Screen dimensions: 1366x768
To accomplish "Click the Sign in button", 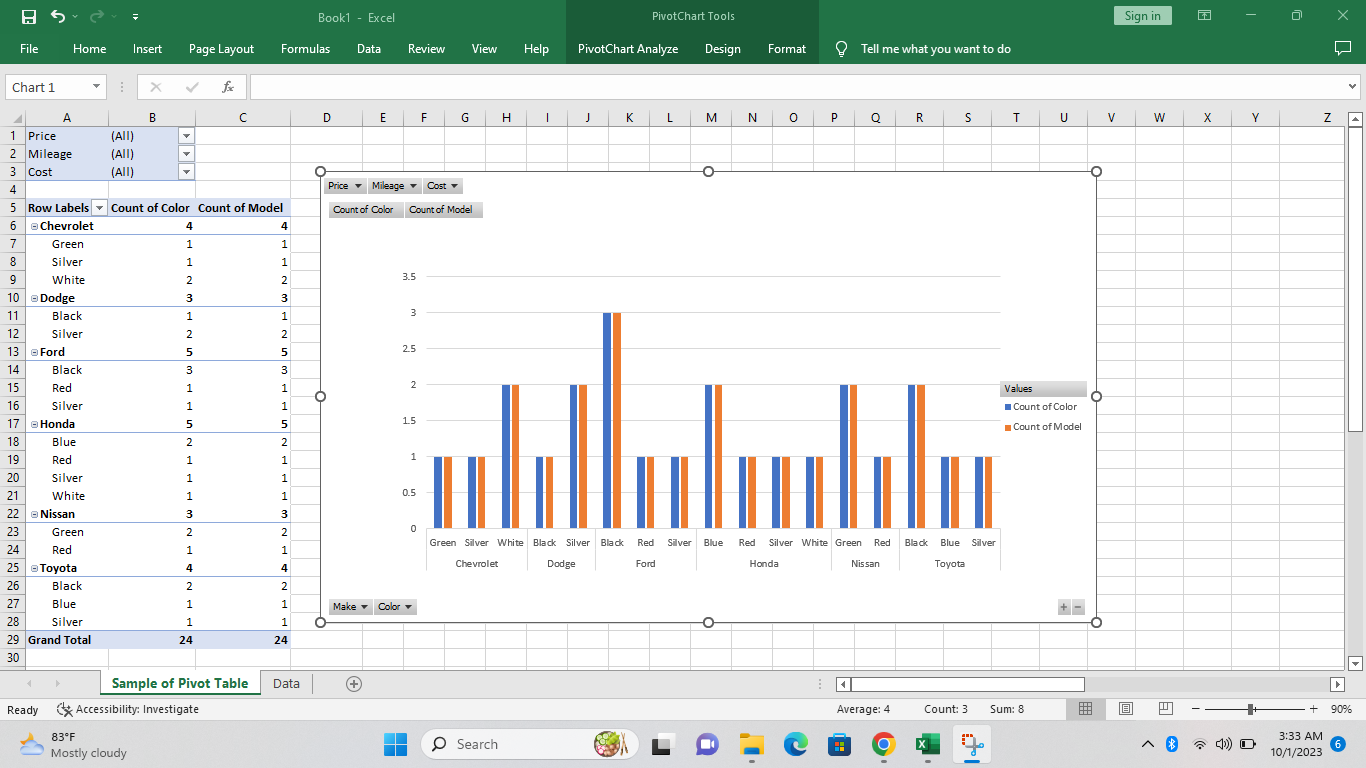I will 1142,16.
